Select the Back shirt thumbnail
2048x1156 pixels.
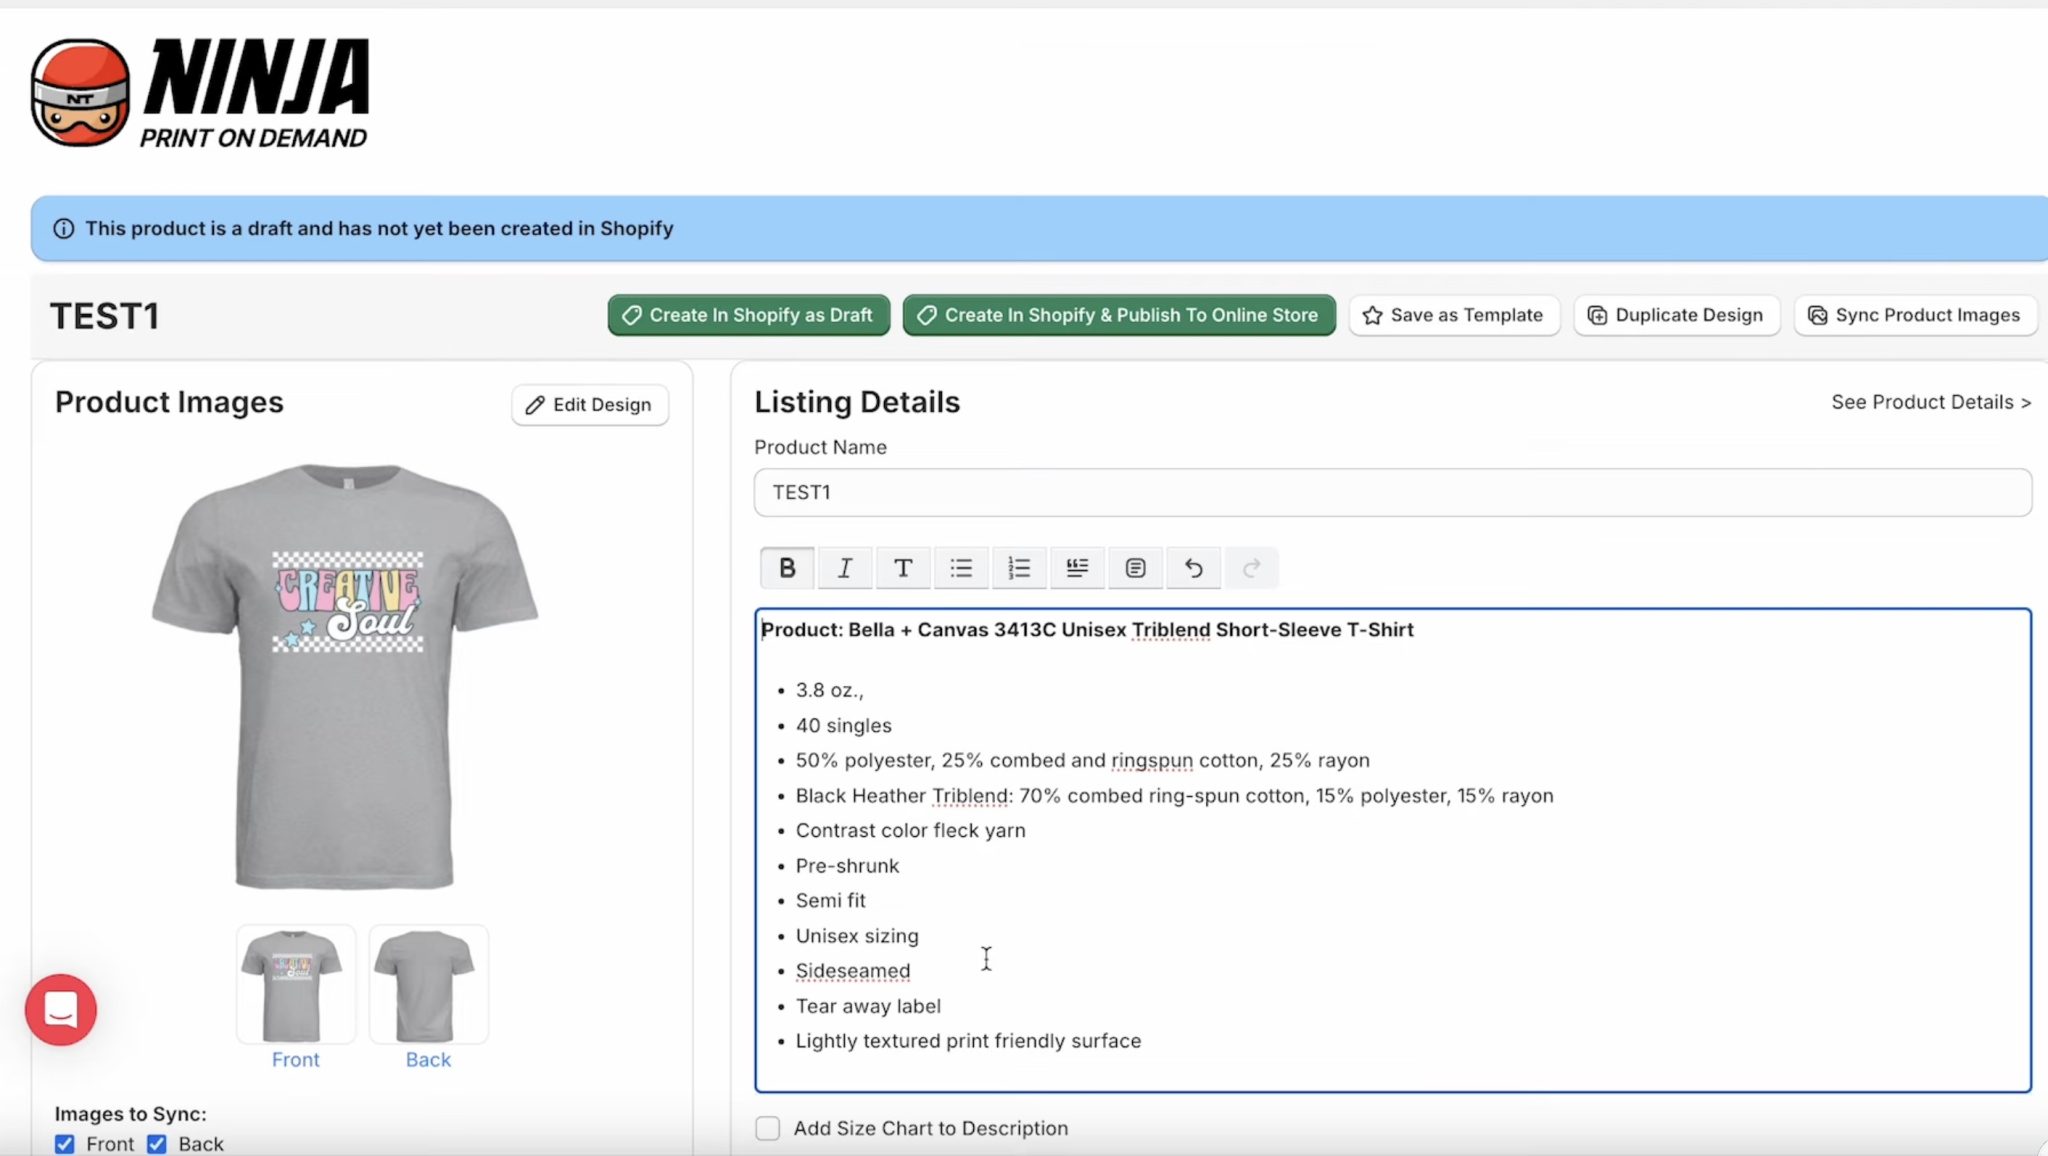428,984
